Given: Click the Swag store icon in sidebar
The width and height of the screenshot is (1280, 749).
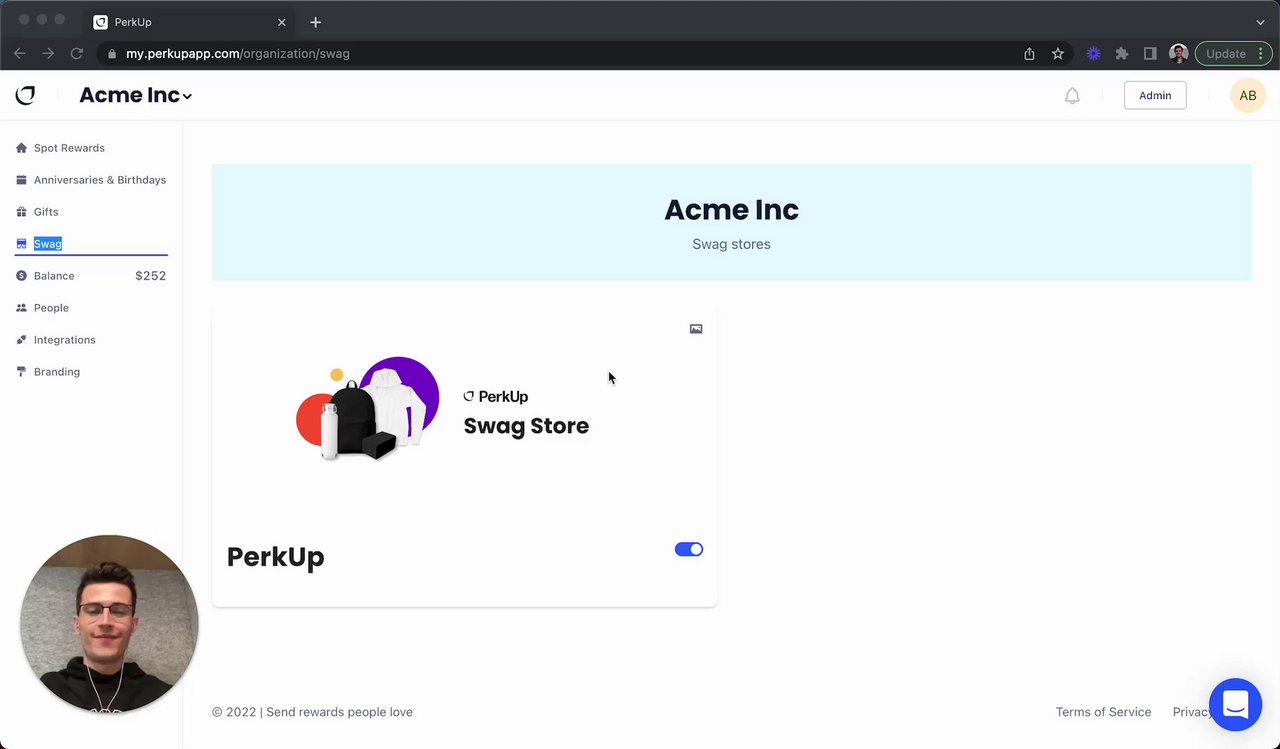Looking at the screenshot, I should coord(21,244).
